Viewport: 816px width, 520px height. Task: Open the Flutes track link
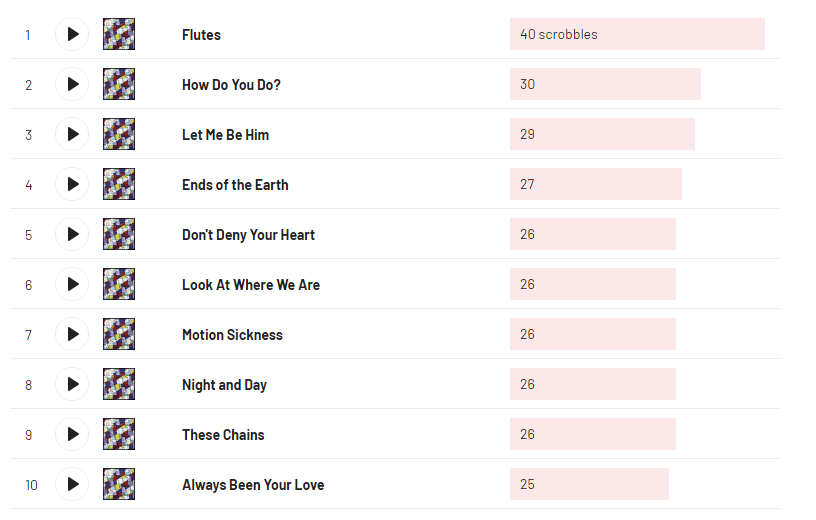pyautogui.click(x=201, y=35)
